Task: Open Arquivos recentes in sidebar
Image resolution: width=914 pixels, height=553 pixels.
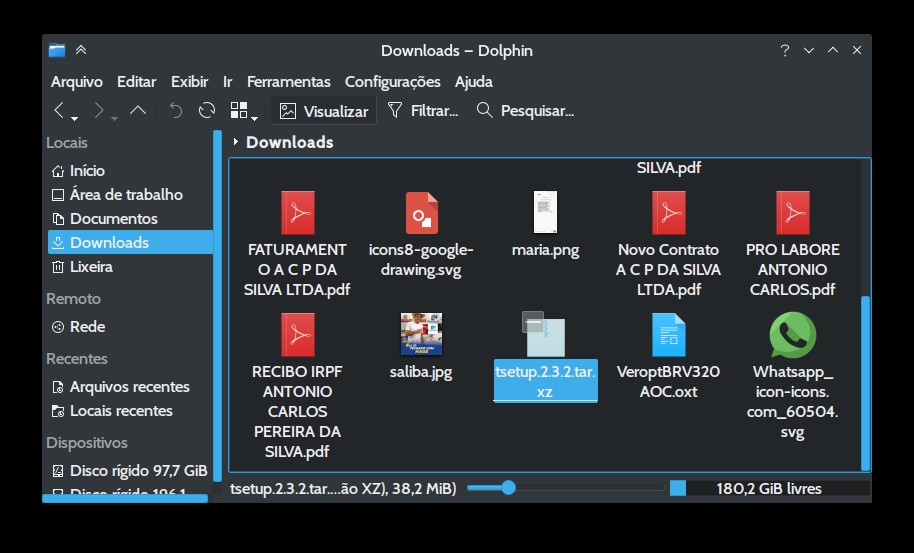Action: [129, 386]
